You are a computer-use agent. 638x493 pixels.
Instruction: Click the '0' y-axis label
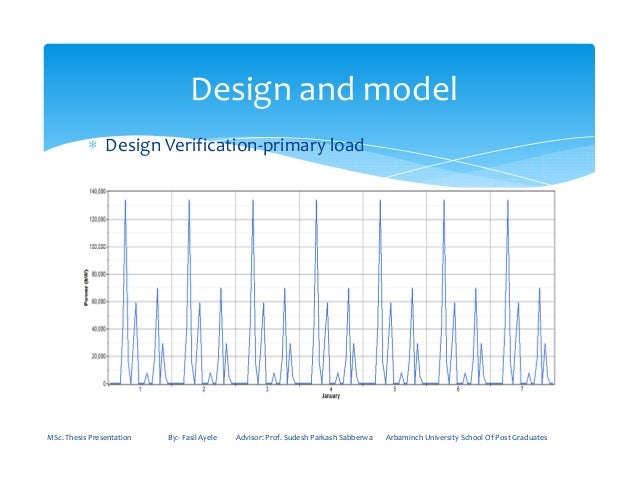click(105, 384)
